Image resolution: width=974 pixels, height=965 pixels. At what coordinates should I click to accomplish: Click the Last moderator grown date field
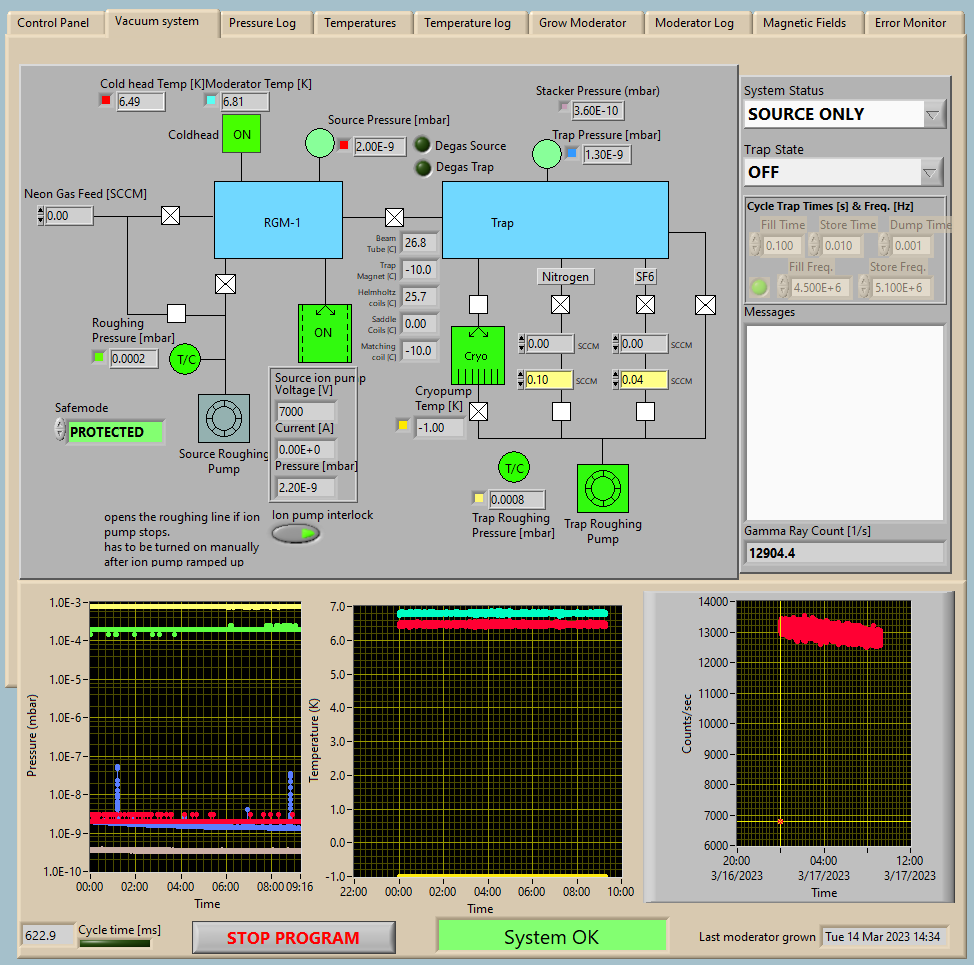[884, 936]
